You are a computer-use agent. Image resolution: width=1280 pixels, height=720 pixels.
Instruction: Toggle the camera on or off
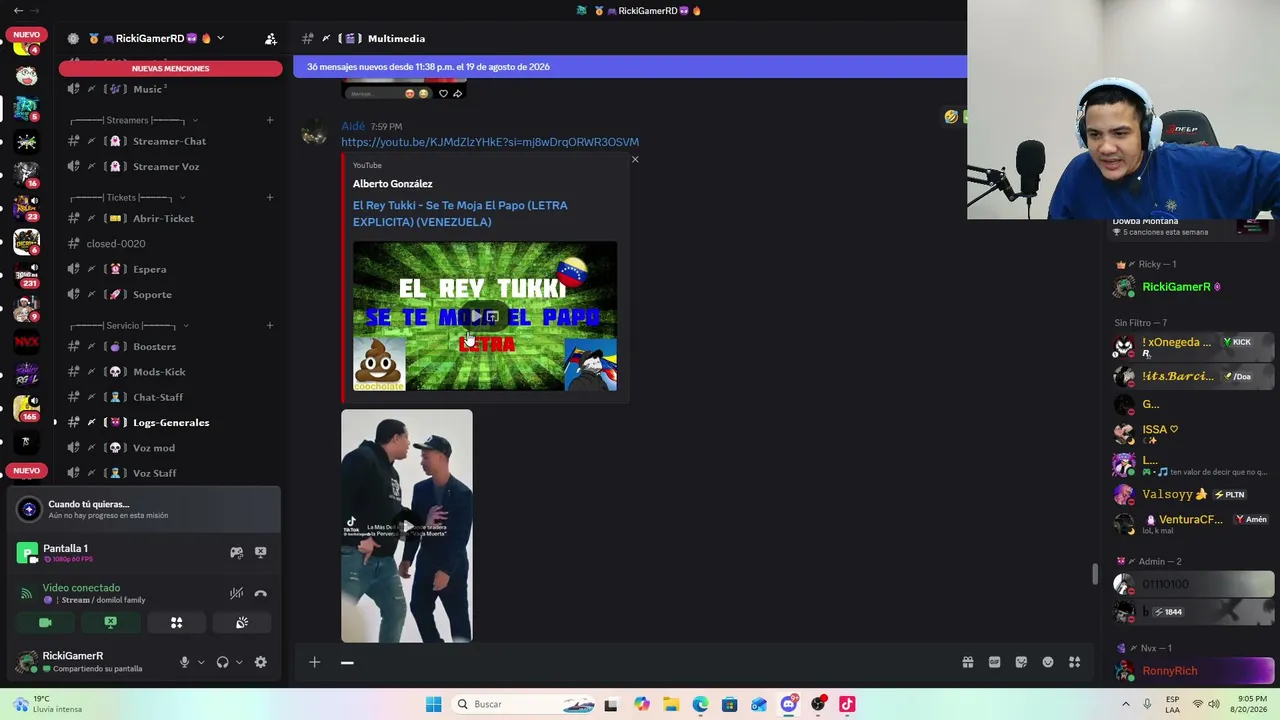45,623
